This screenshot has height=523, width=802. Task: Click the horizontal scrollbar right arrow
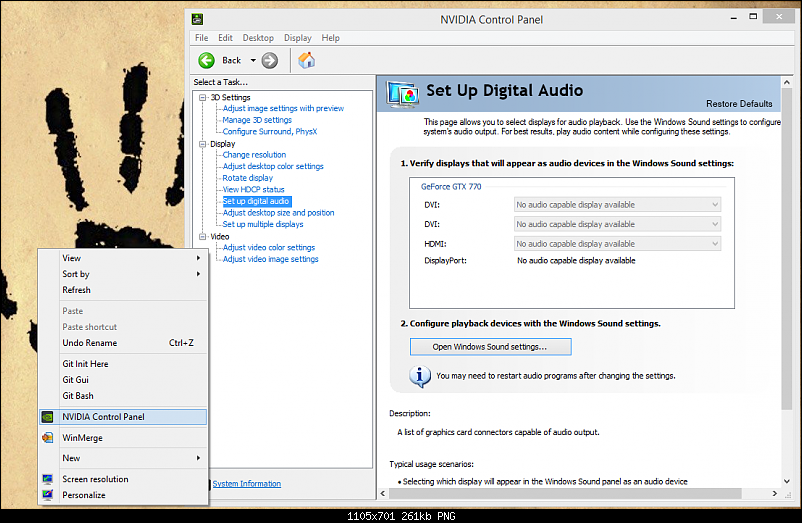[774, 493]
